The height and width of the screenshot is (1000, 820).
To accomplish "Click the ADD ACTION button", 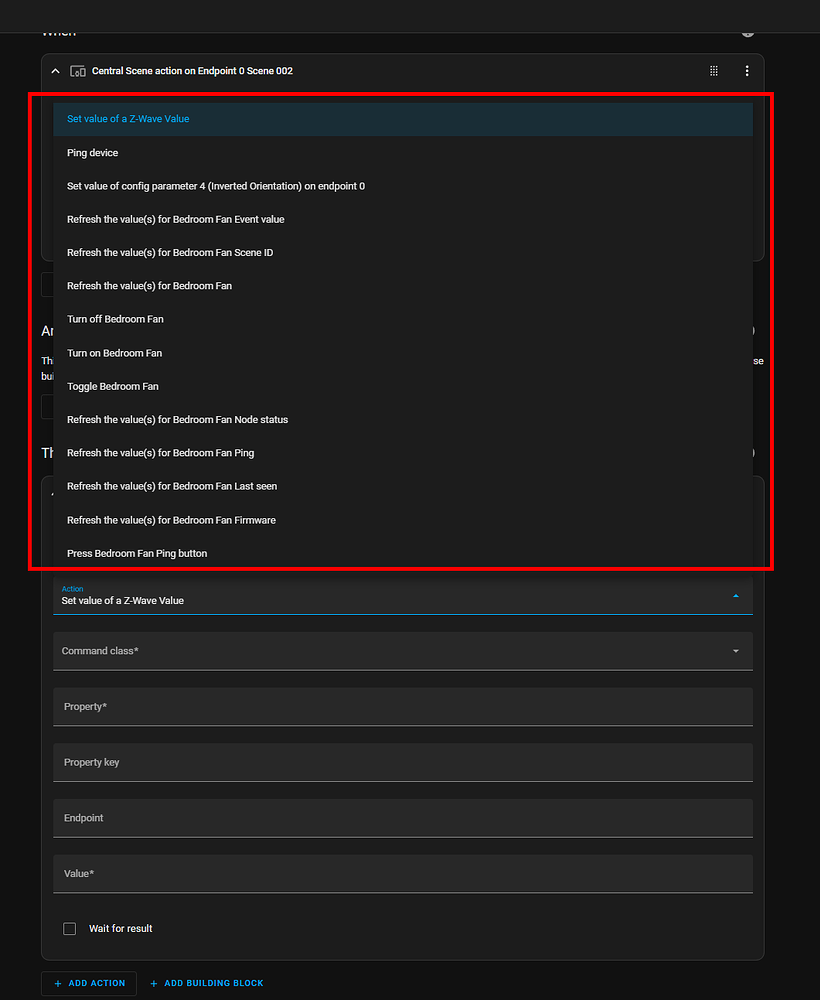I will pos(88,983).
